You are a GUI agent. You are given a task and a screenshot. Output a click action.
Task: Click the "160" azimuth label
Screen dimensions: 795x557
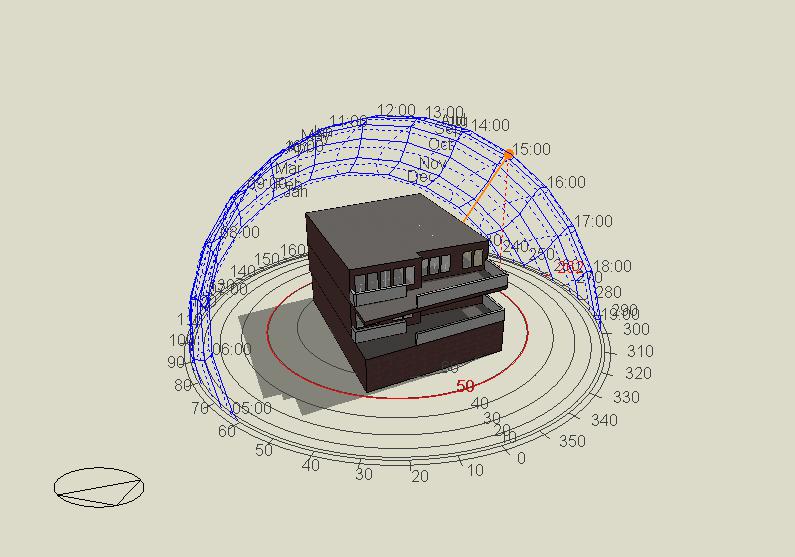click(293, 250)
